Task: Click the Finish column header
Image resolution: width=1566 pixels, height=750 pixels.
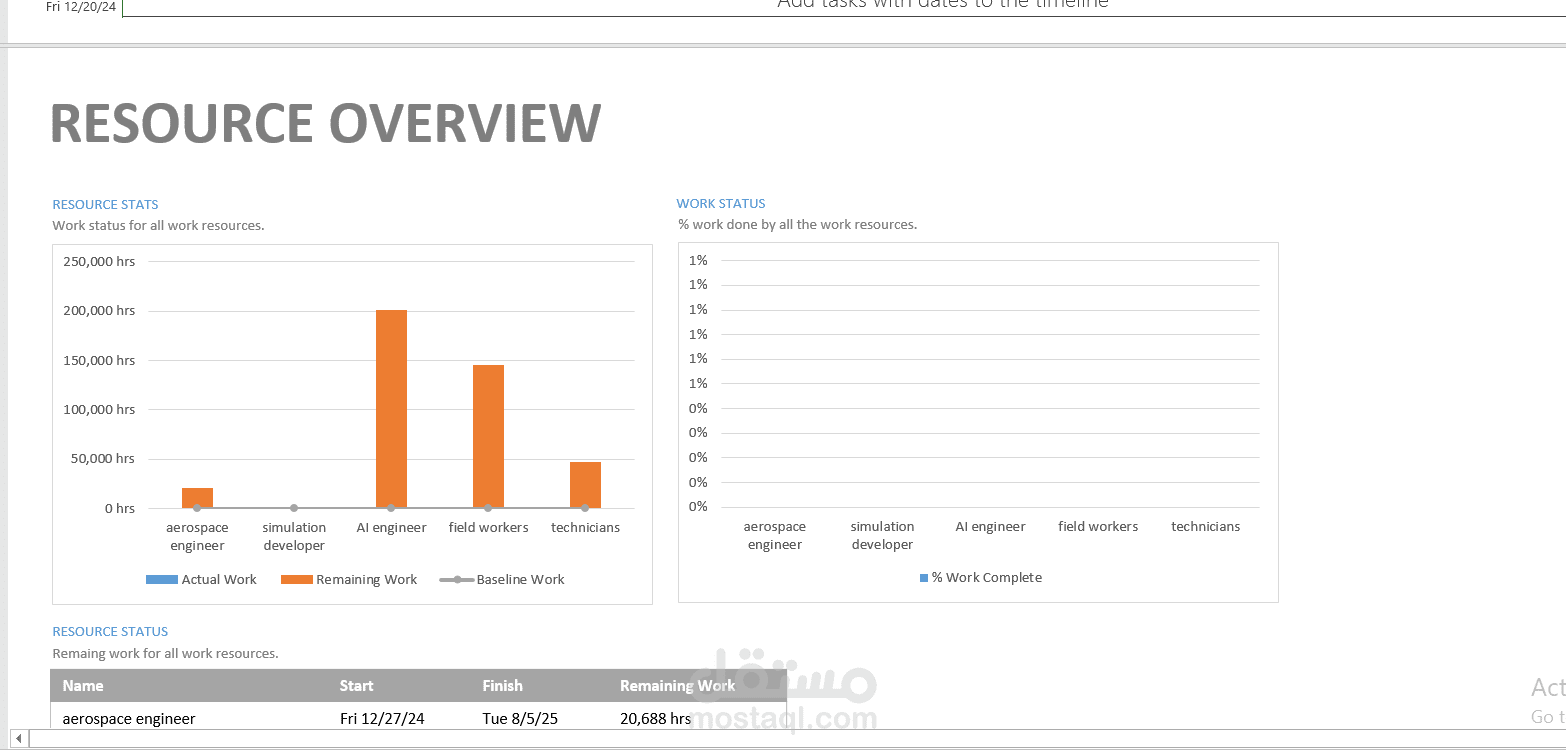Action: [x=502, y=685]
